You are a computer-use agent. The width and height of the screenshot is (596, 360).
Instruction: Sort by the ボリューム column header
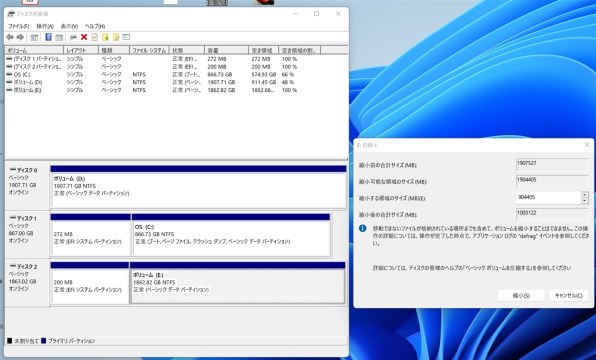[34, 50]
